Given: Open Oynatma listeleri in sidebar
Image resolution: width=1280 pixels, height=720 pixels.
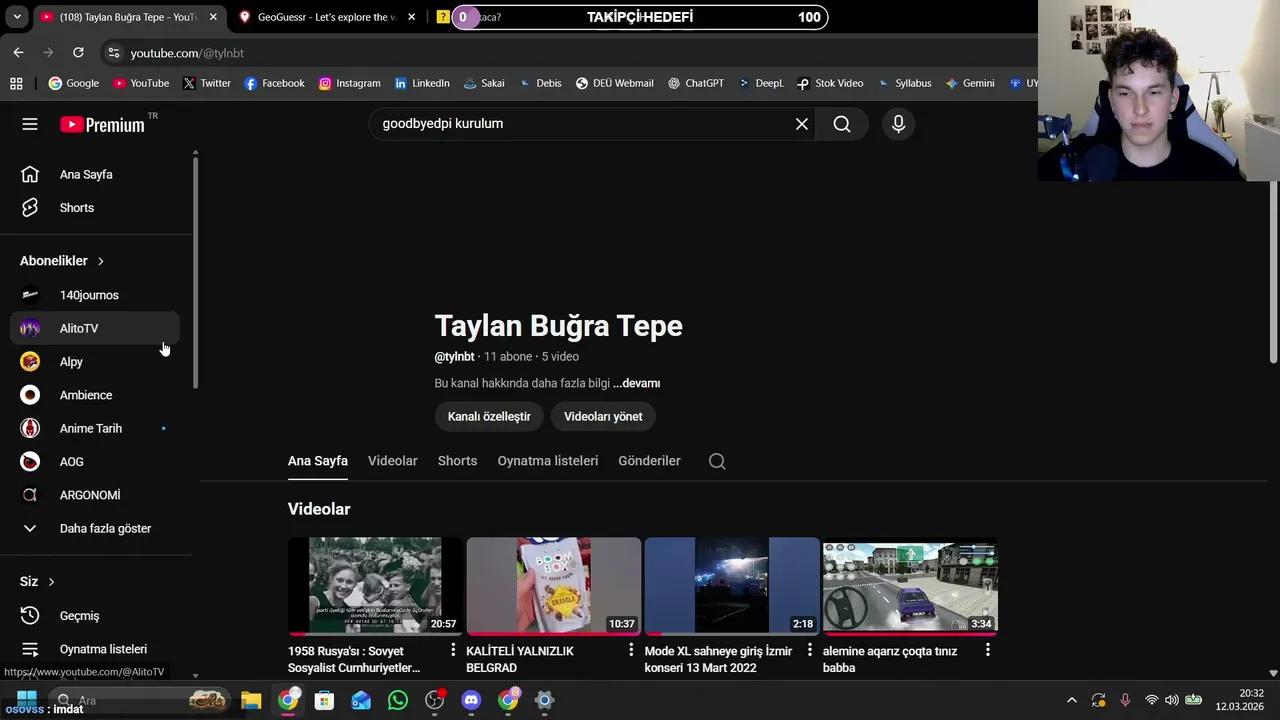Looking at the screenshot, I should click(96, 649).
